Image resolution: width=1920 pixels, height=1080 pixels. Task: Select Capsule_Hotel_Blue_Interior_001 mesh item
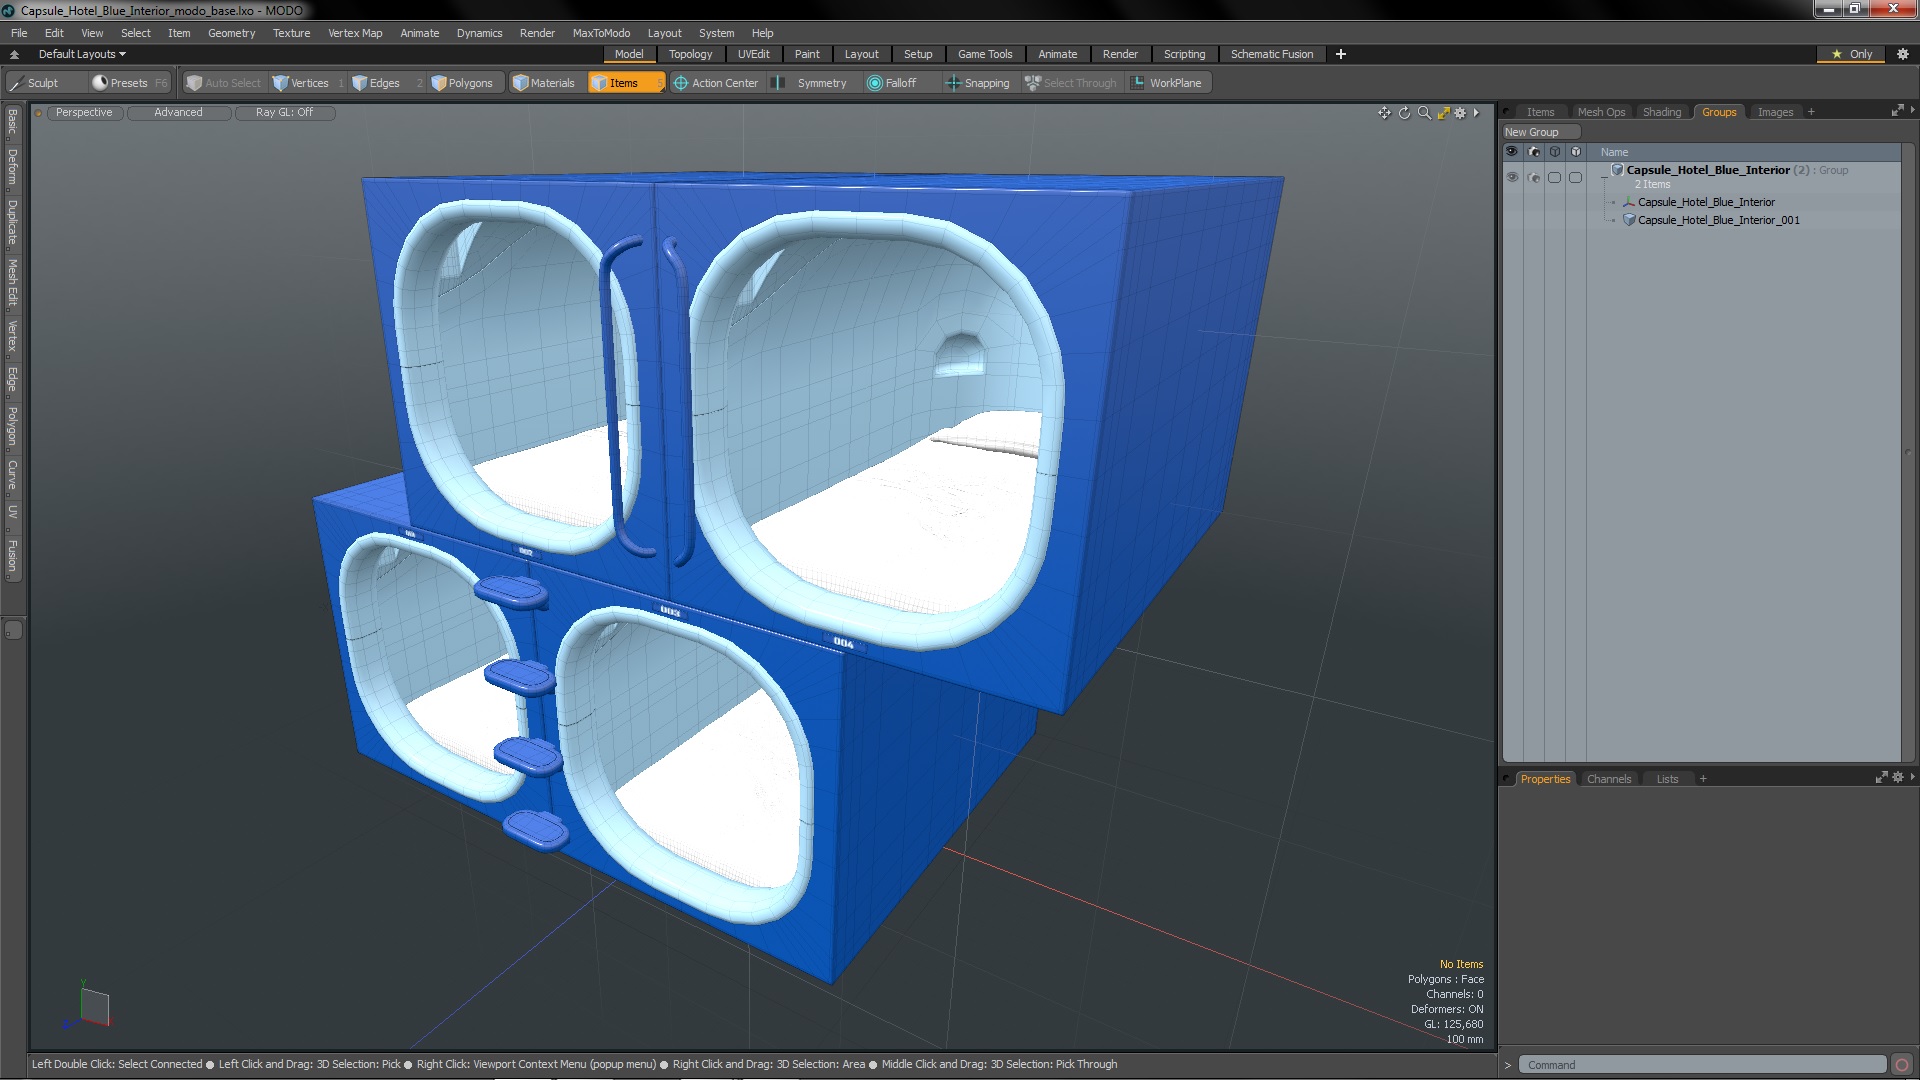coord(1718,220)
